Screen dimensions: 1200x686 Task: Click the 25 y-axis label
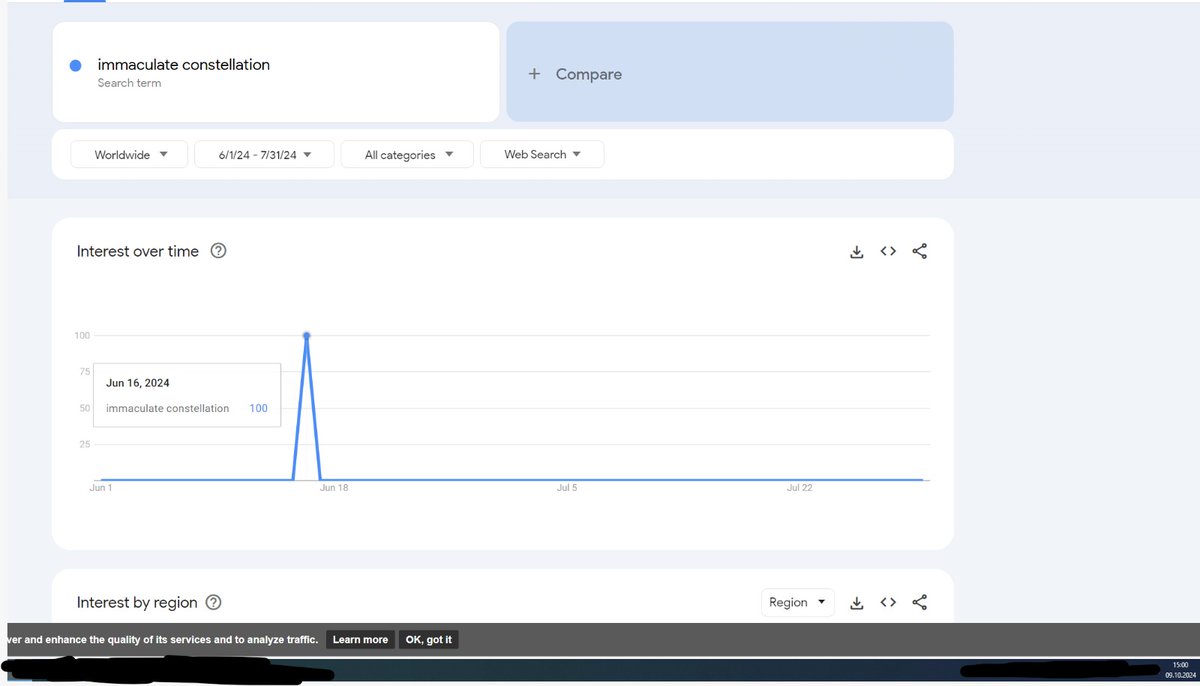coord(85,444)
